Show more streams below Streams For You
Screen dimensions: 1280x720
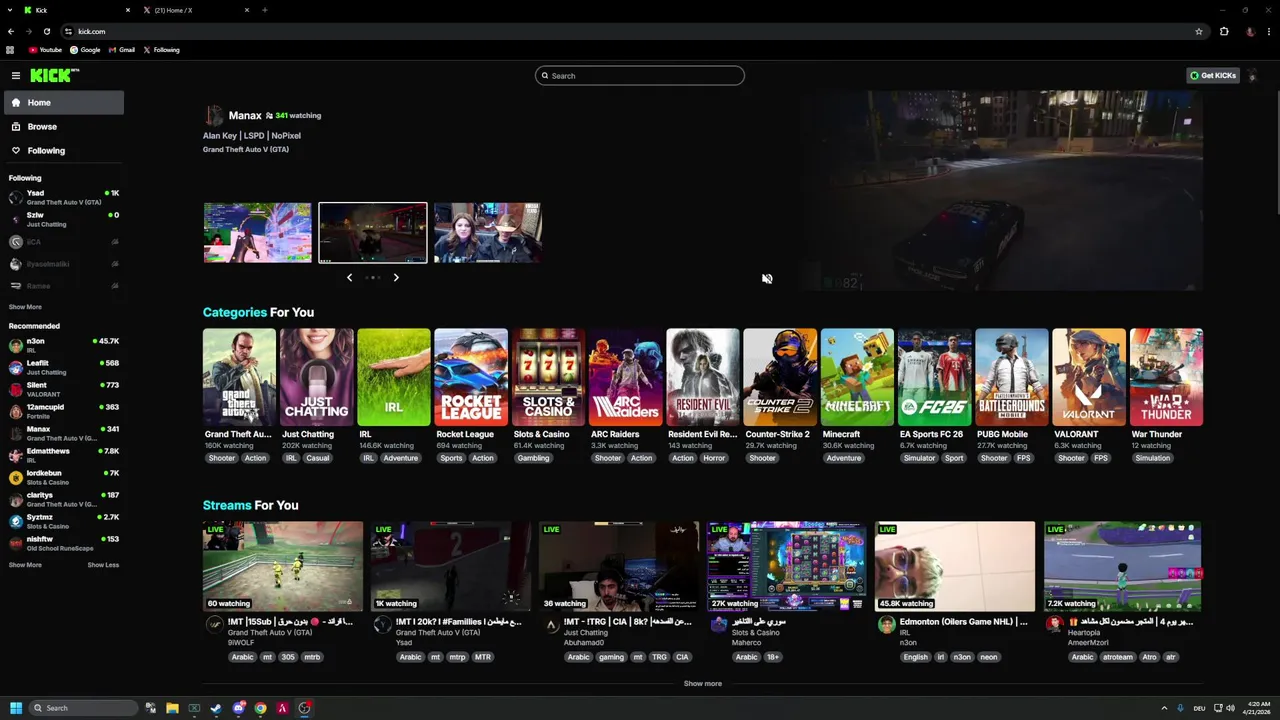702,684
